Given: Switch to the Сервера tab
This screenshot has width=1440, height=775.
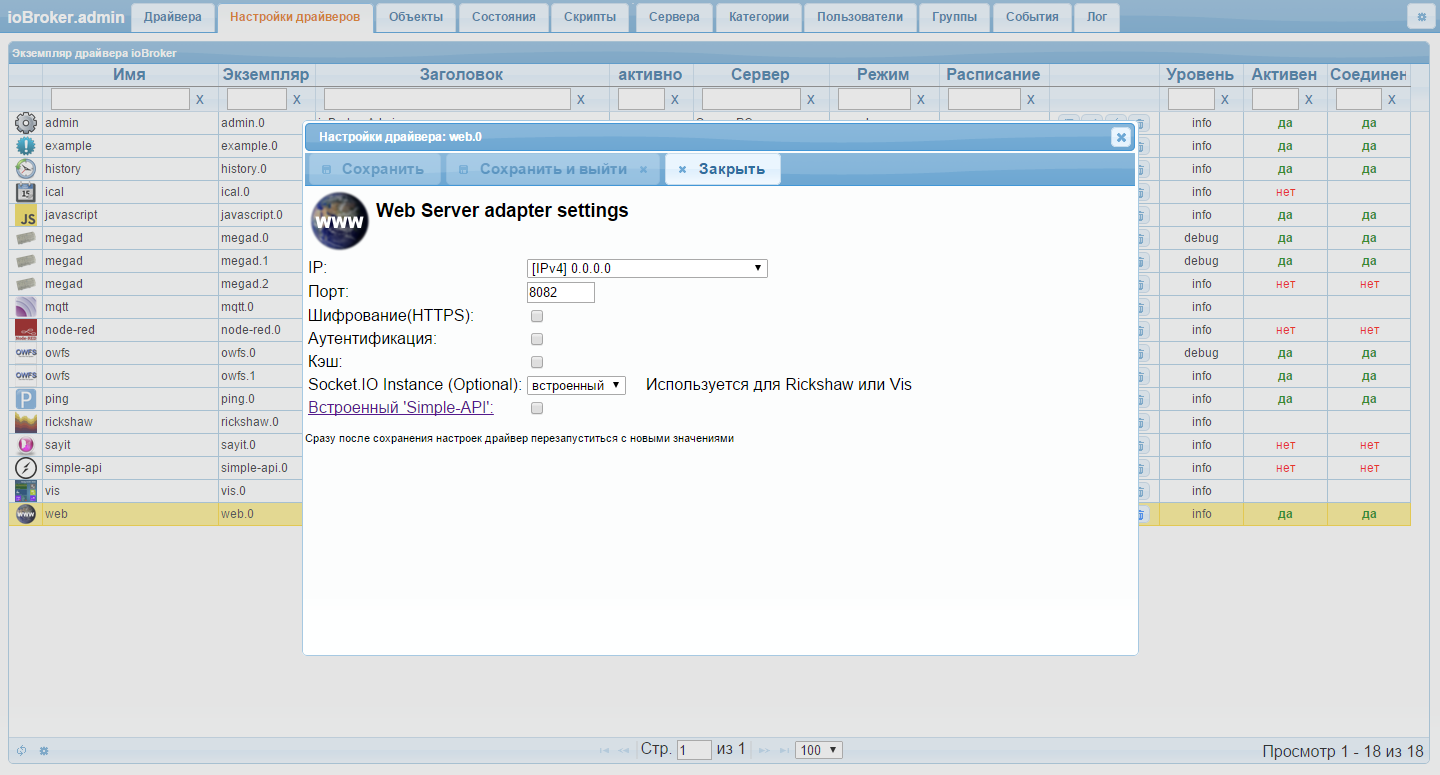Looking at the screenshot, I should tap(674, 17).
